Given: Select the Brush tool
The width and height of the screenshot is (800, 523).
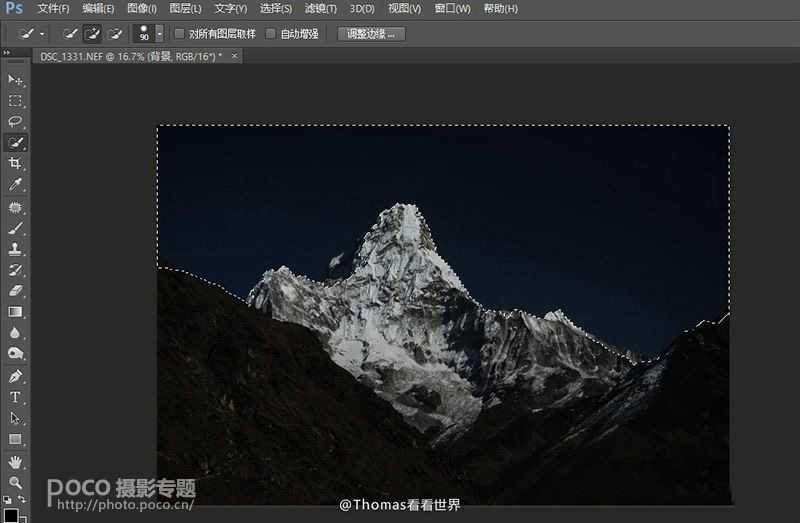Looking at the screenshot, I should (x=15, y=228).
